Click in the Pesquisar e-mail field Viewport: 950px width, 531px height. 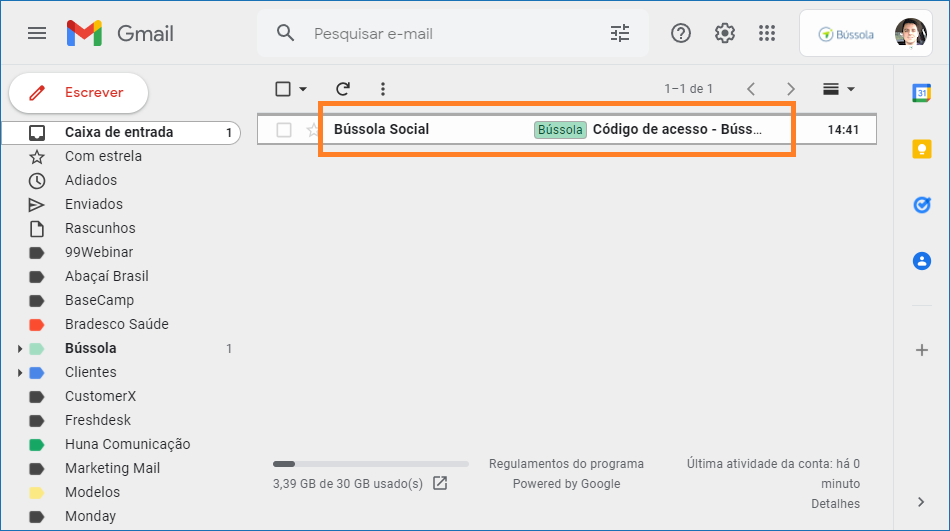(453, 33)
